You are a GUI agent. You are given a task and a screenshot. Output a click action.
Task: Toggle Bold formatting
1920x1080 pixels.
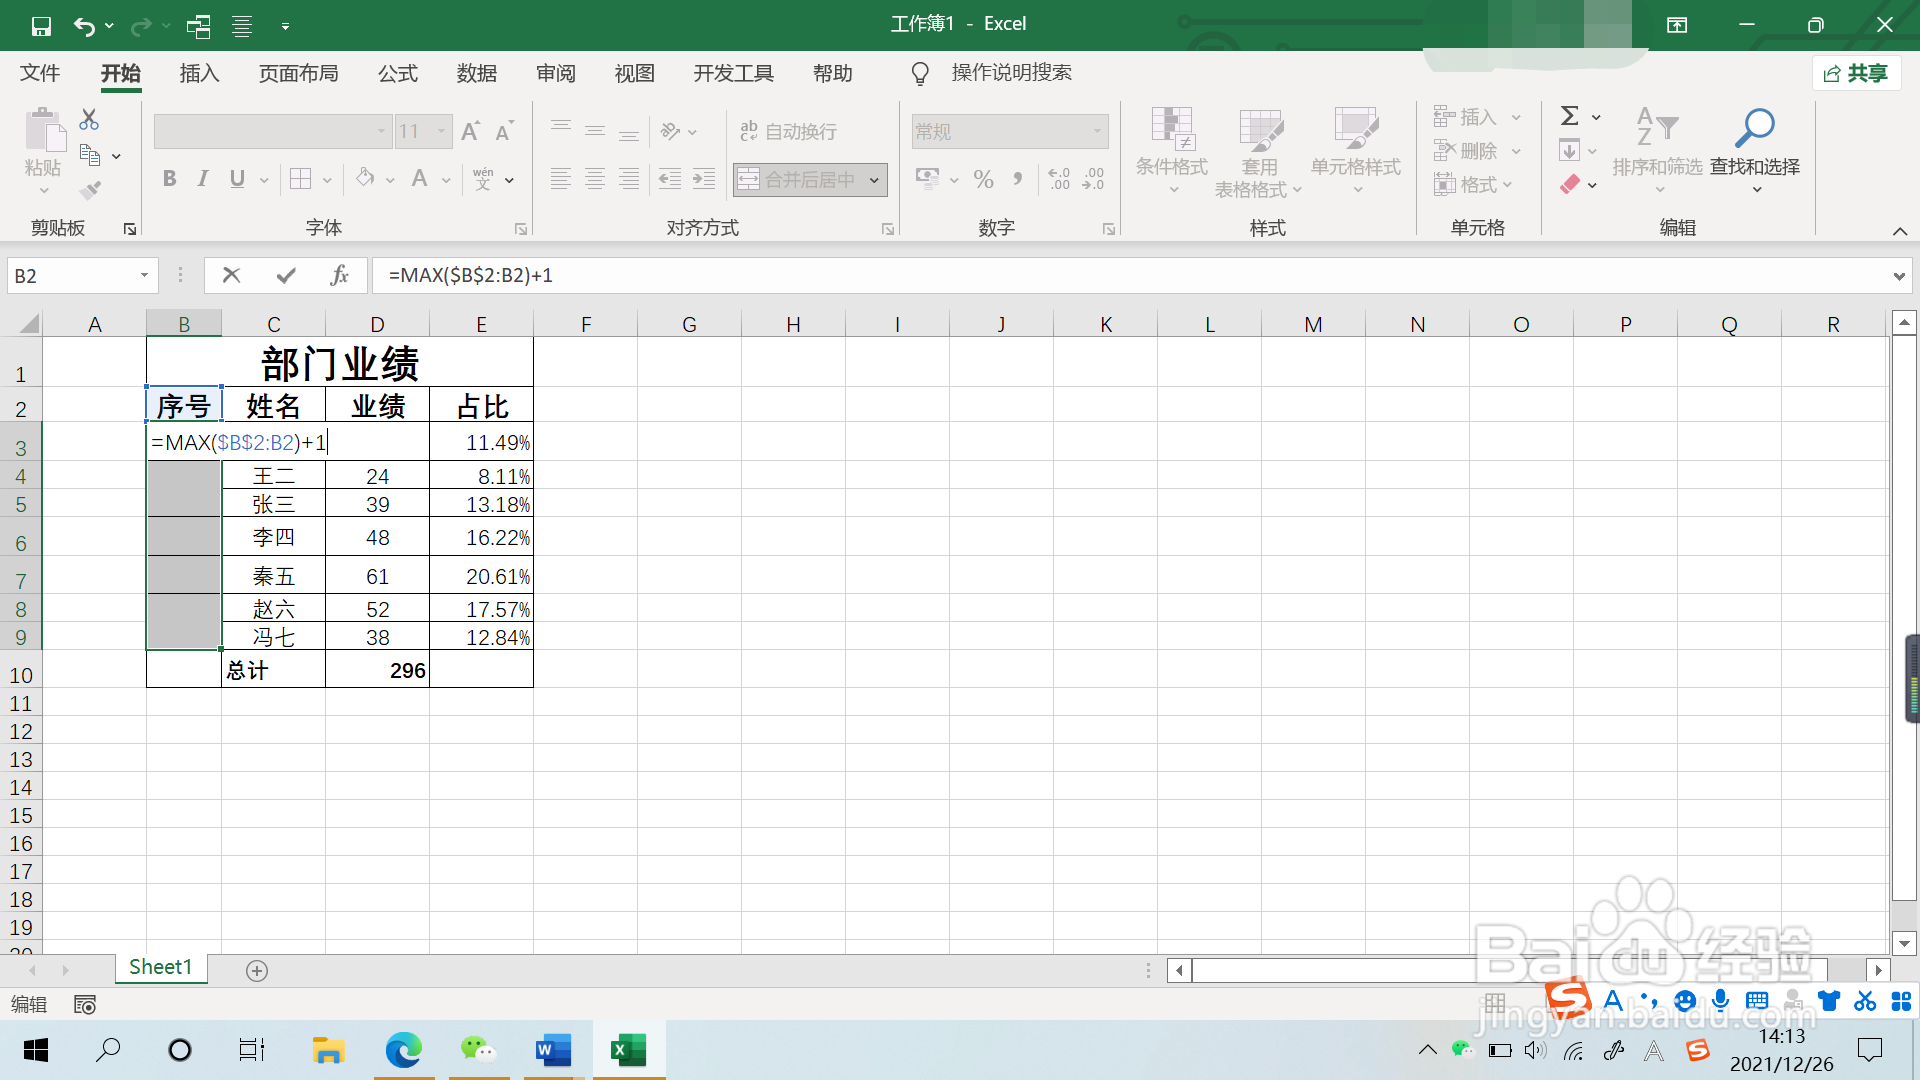point(169,179)
